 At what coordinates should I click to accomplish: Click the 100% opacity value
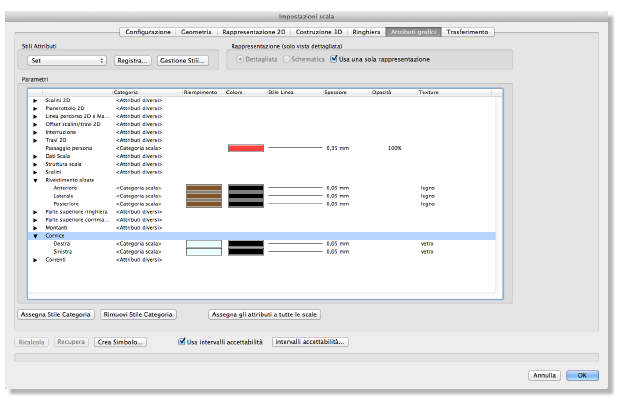(x=395, y=148)
